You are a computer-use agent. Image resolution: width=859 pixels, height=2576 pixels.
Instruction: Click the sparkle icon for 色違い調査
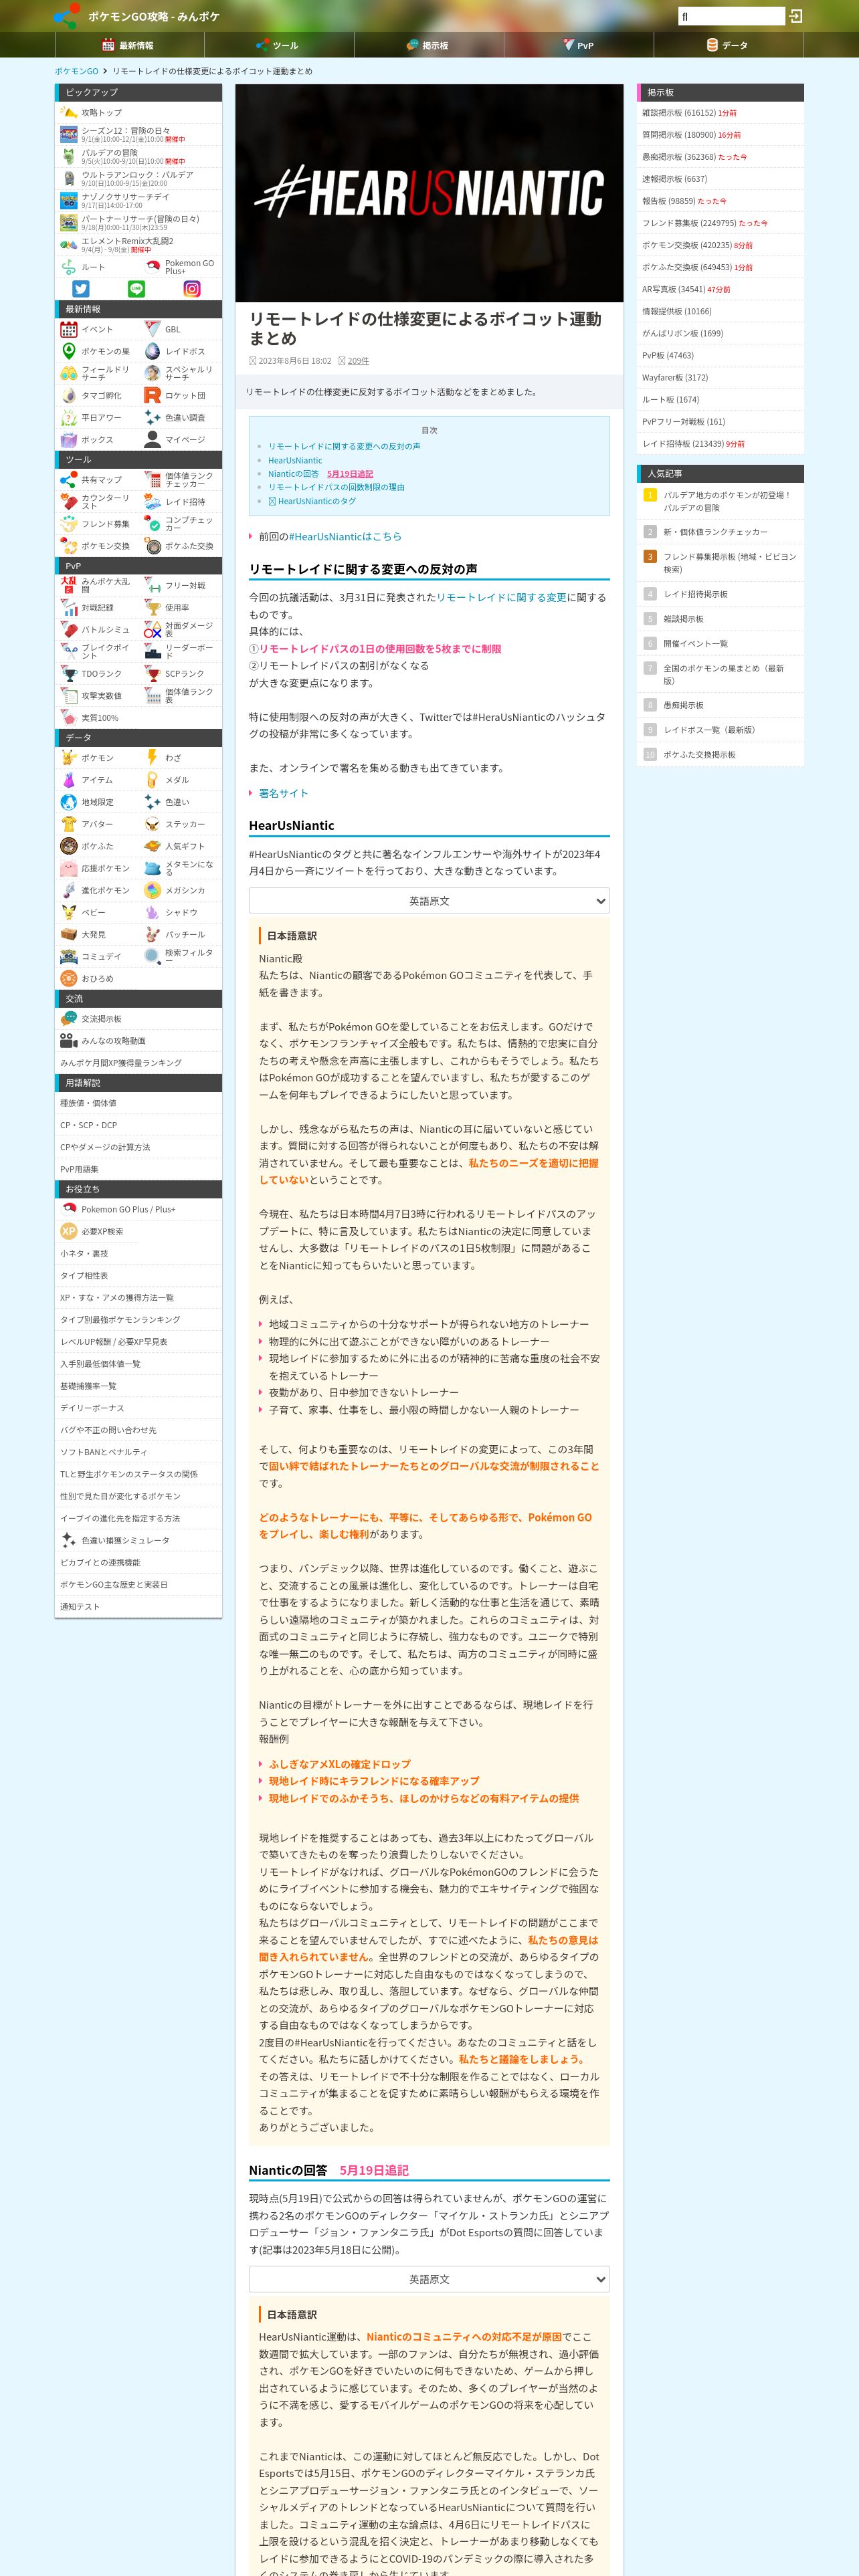(152, 417)
